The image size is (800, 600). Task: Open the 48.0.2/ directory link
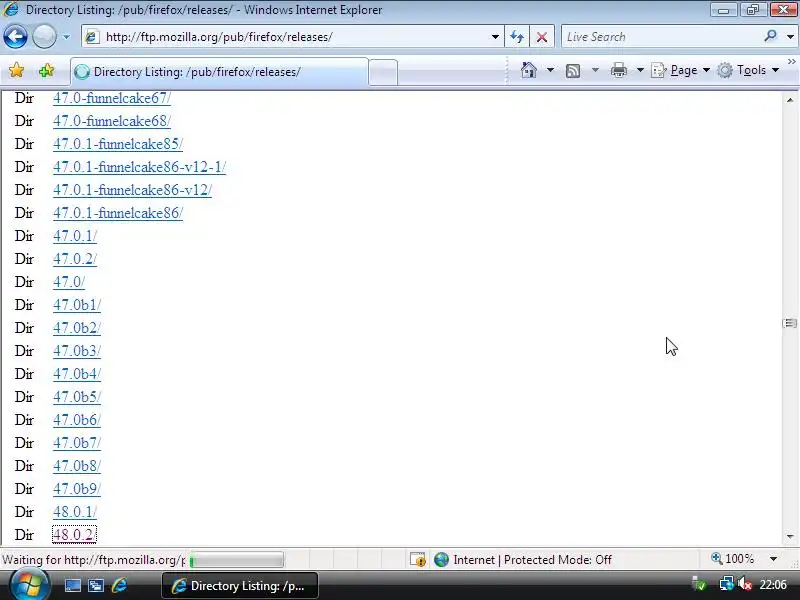pos(74,534)
